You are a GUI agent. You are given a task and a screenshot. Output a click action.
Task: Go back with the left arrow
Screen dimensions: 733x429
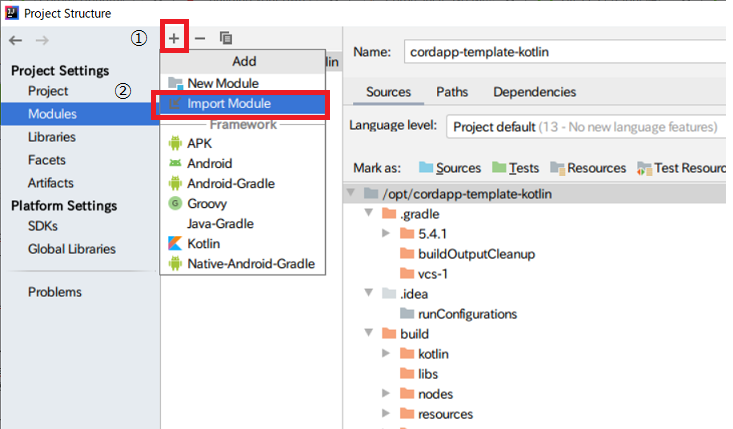pyautogui.click(x=15, y=40)
